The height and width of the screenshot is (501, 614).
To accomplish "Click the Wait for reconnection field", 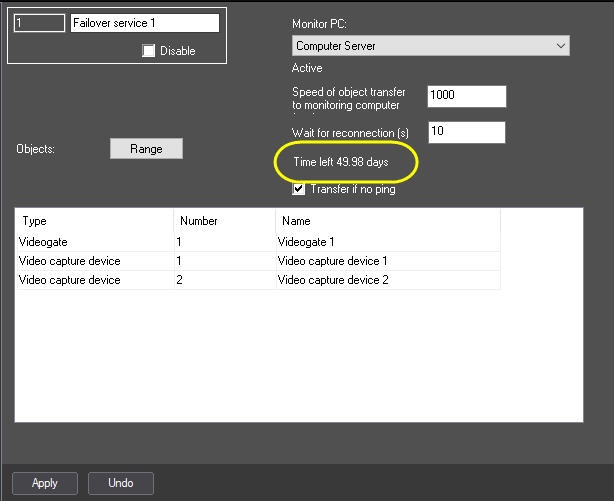I will tap(466, 132).
